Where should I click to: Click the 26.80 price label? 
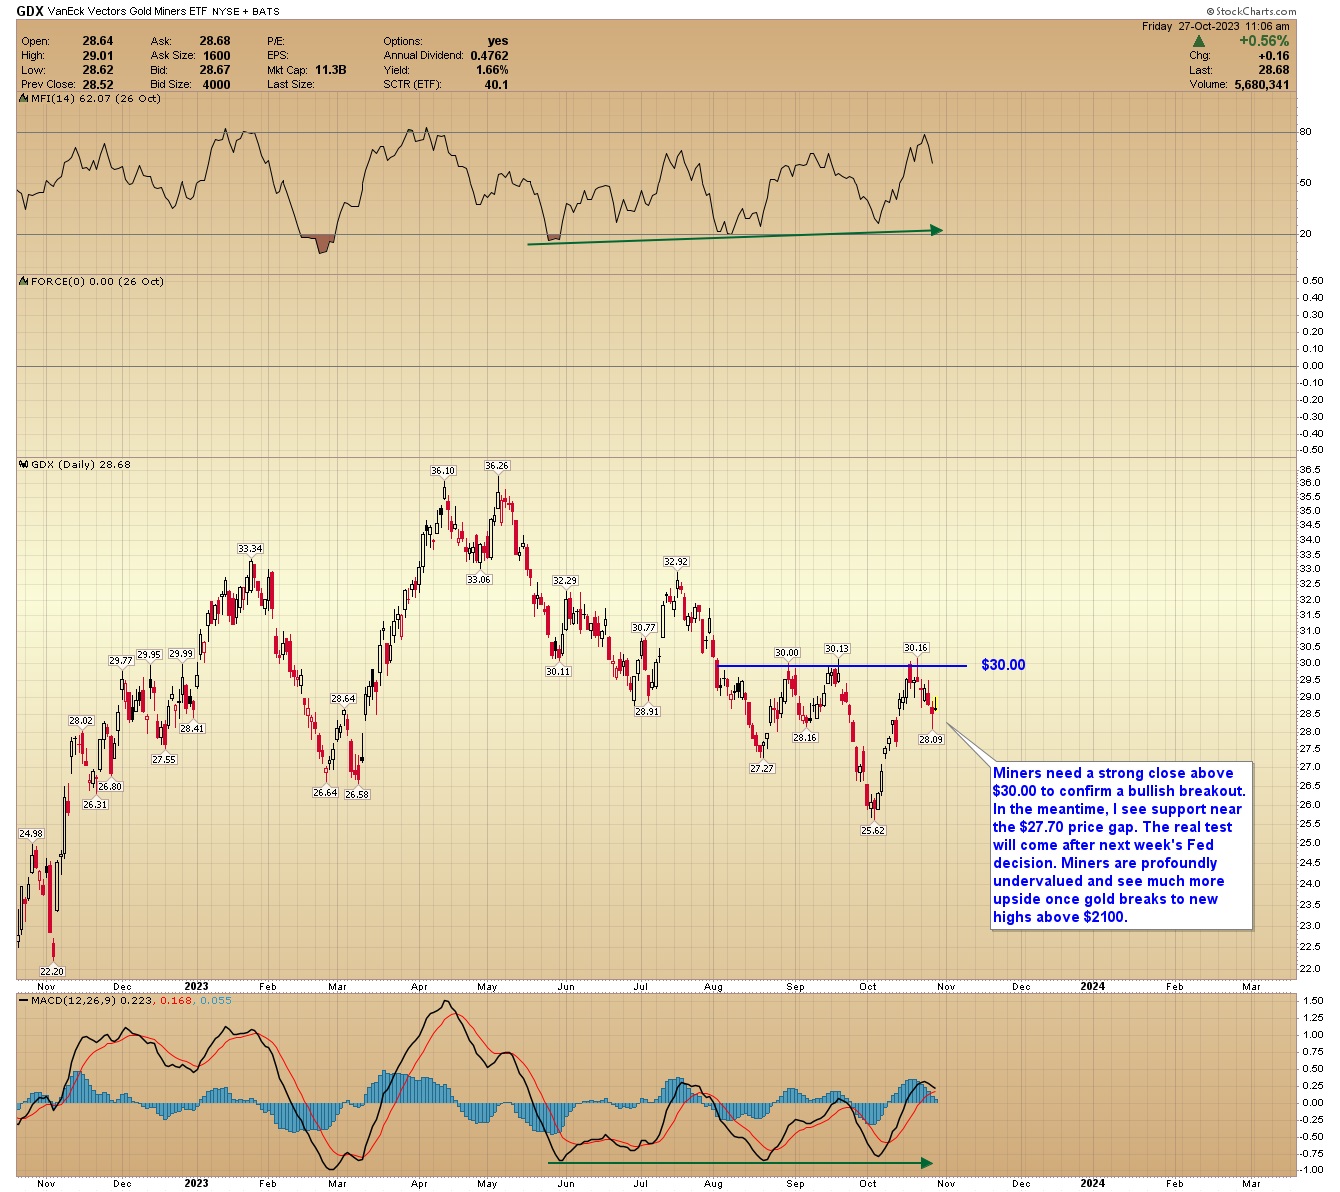110,787
